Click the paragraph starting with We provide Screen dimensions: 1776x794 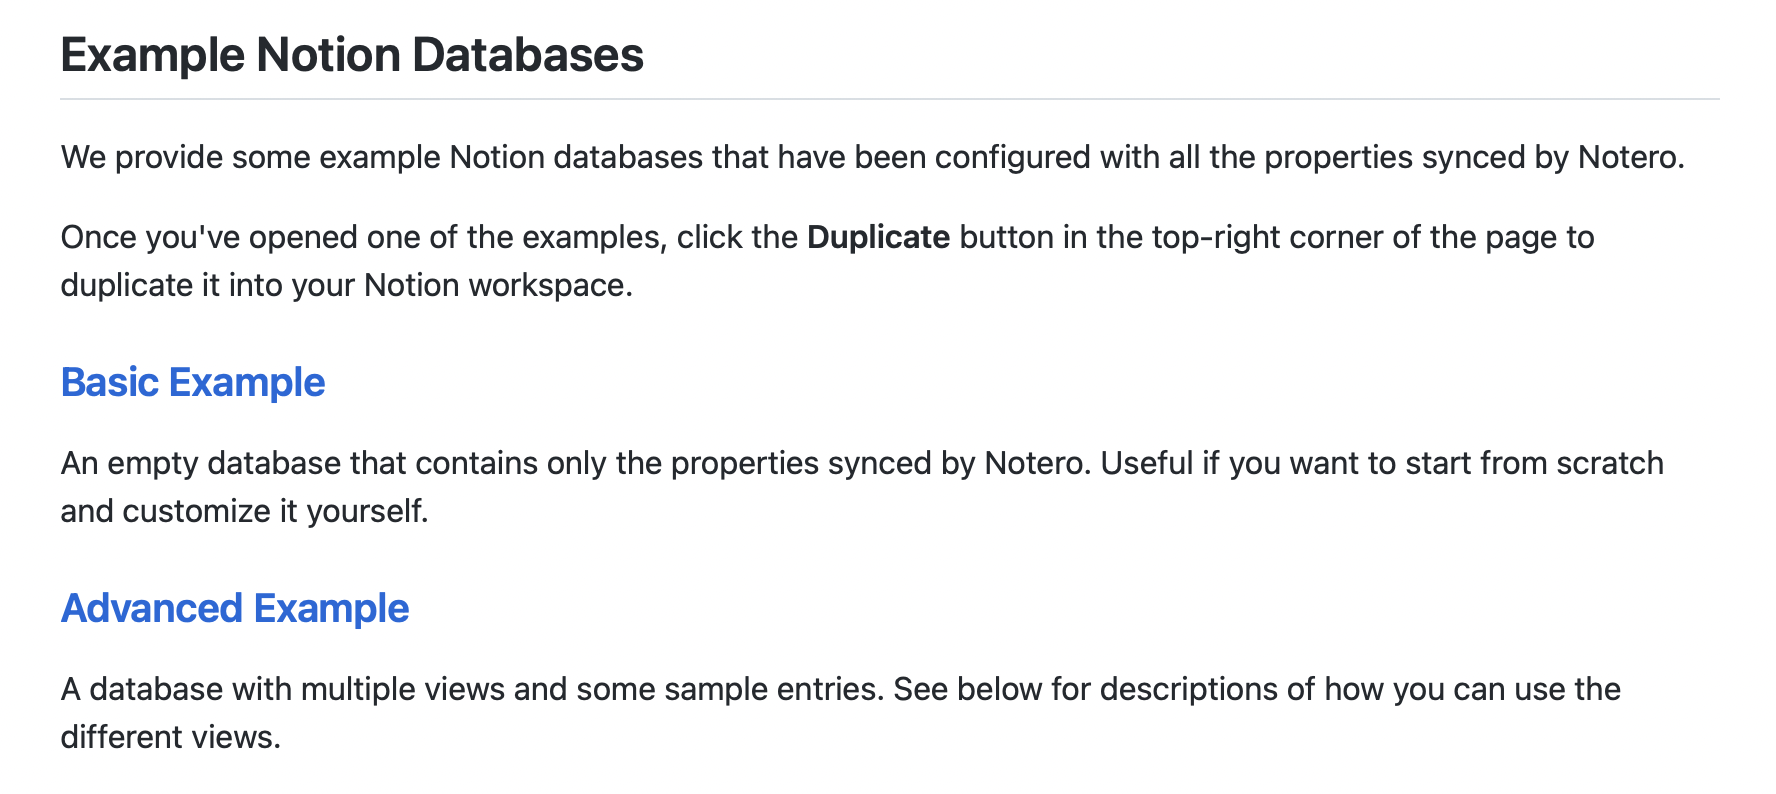click(873, 158)
